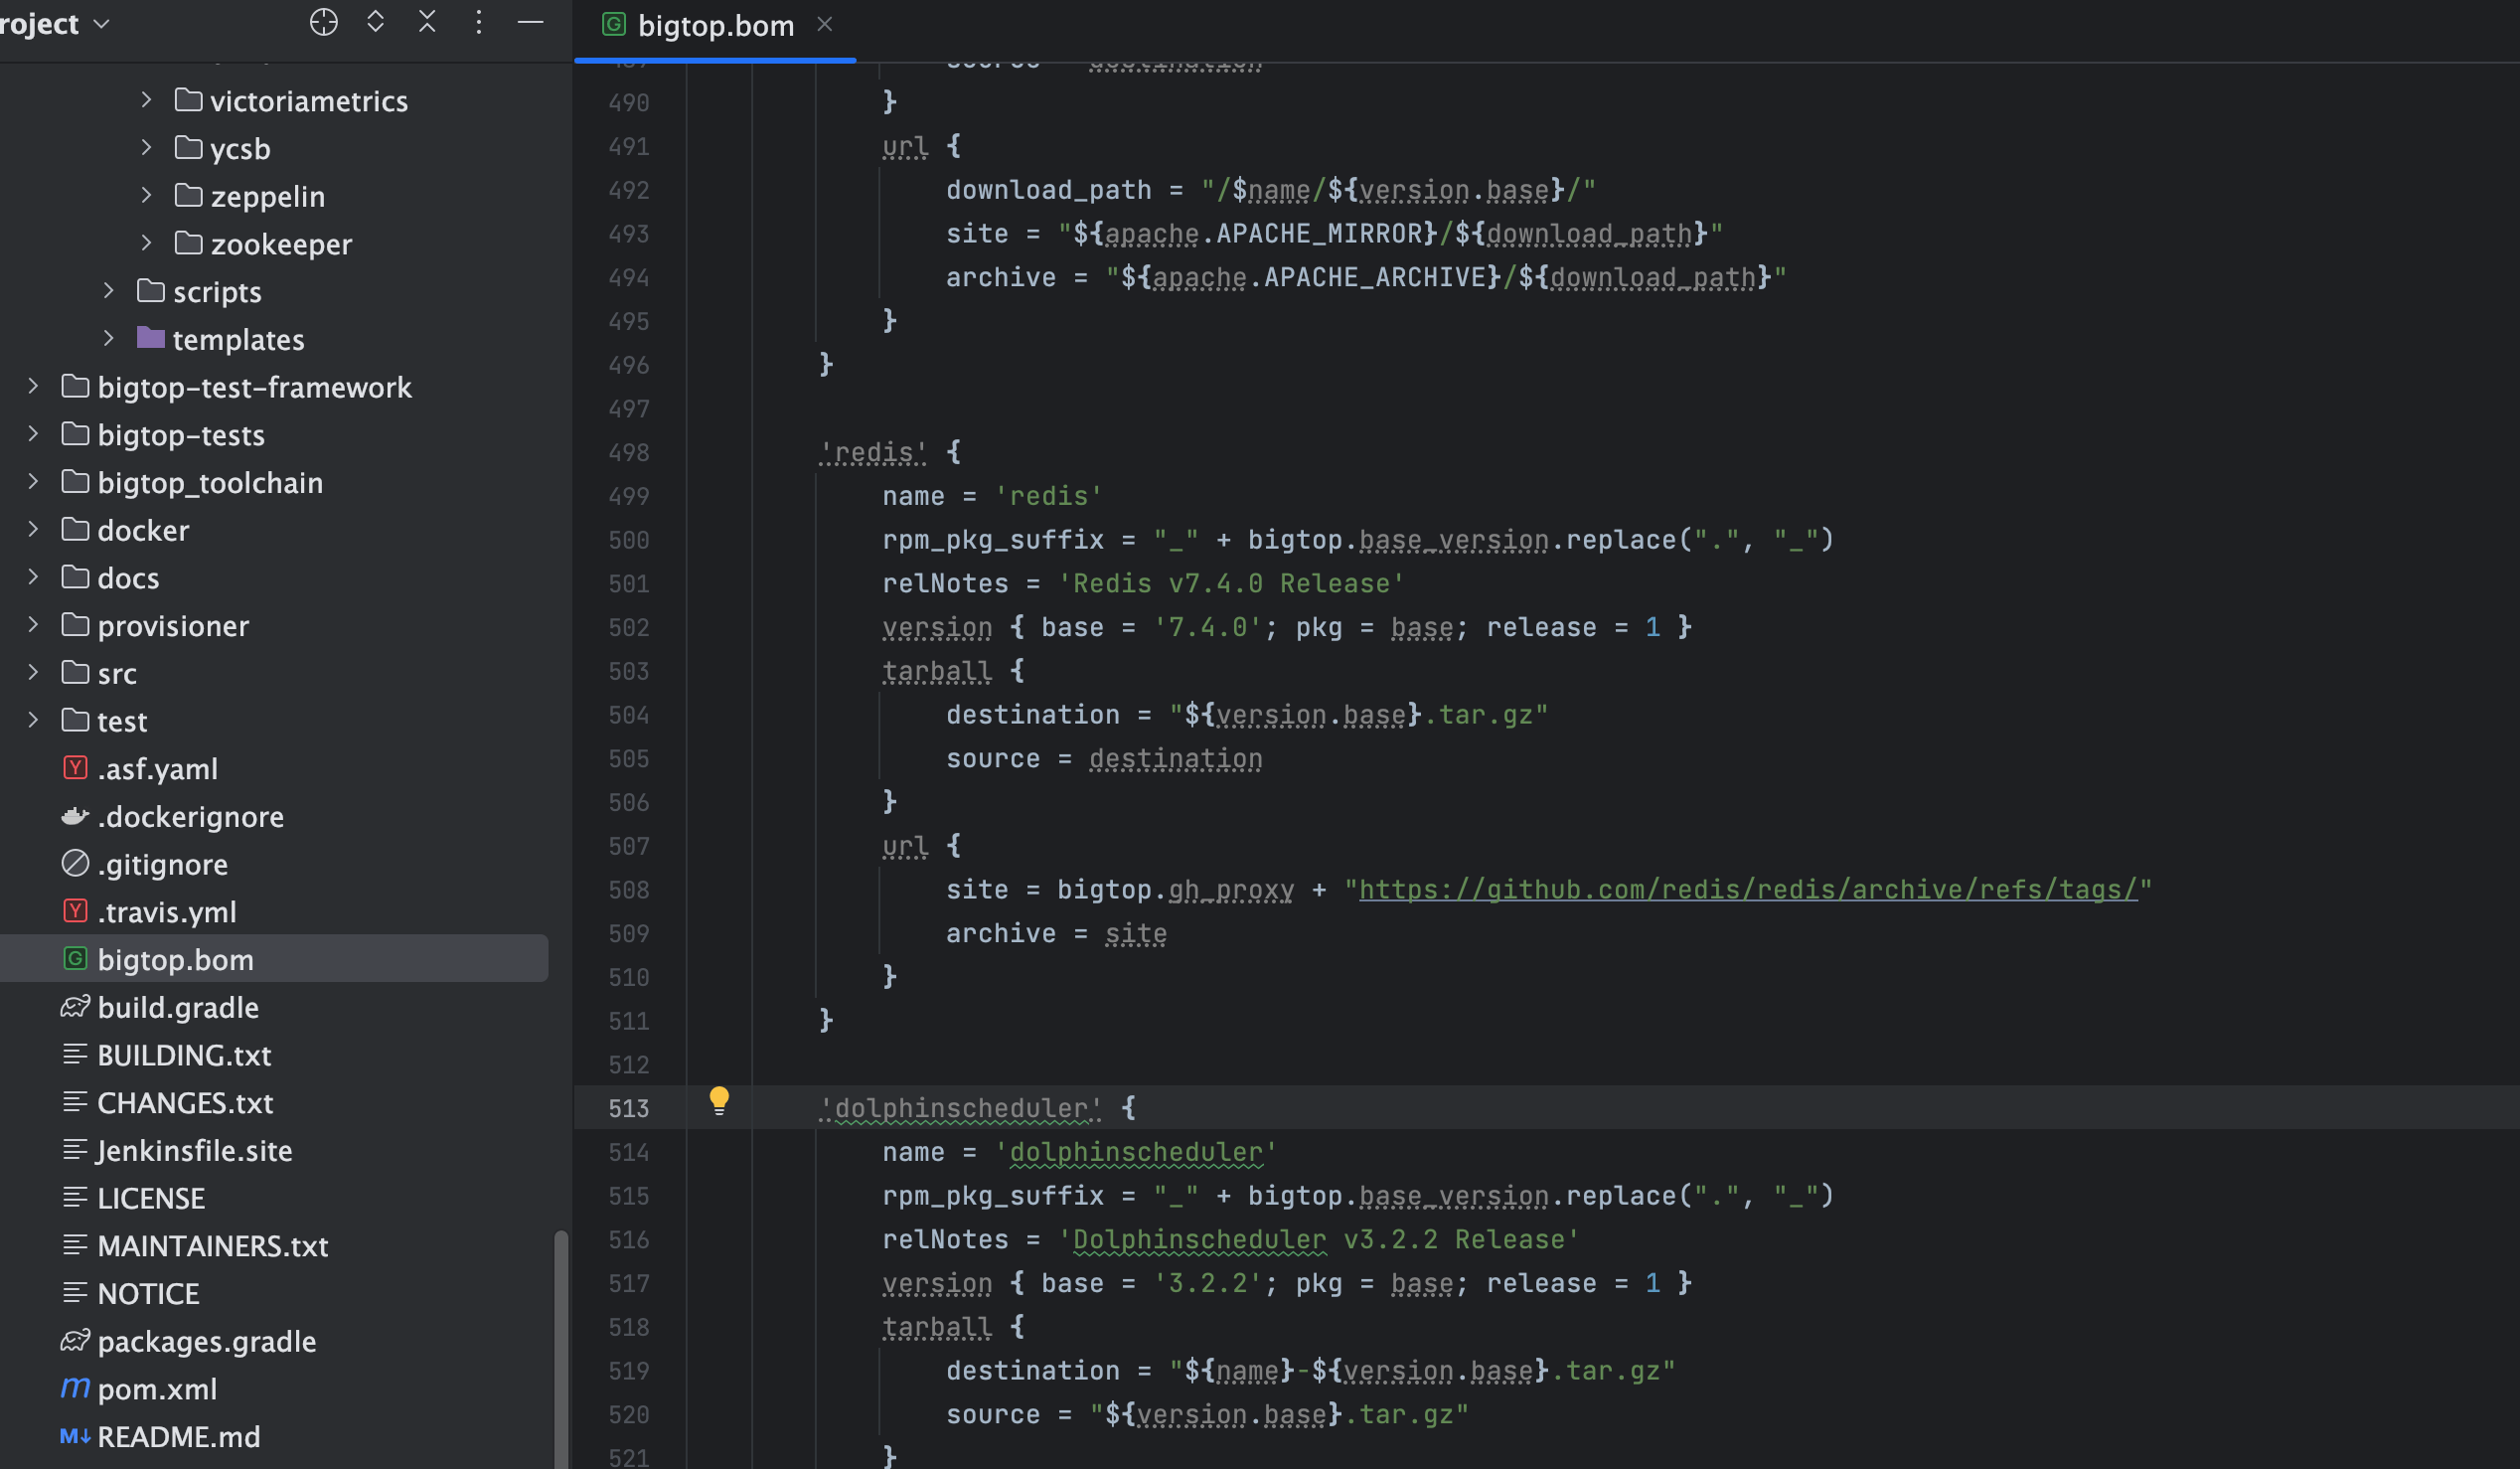Select MAINTAINERS.txt in project tree
Viewport: 2520px width, 1469px height.
(x=212, y=1246)
